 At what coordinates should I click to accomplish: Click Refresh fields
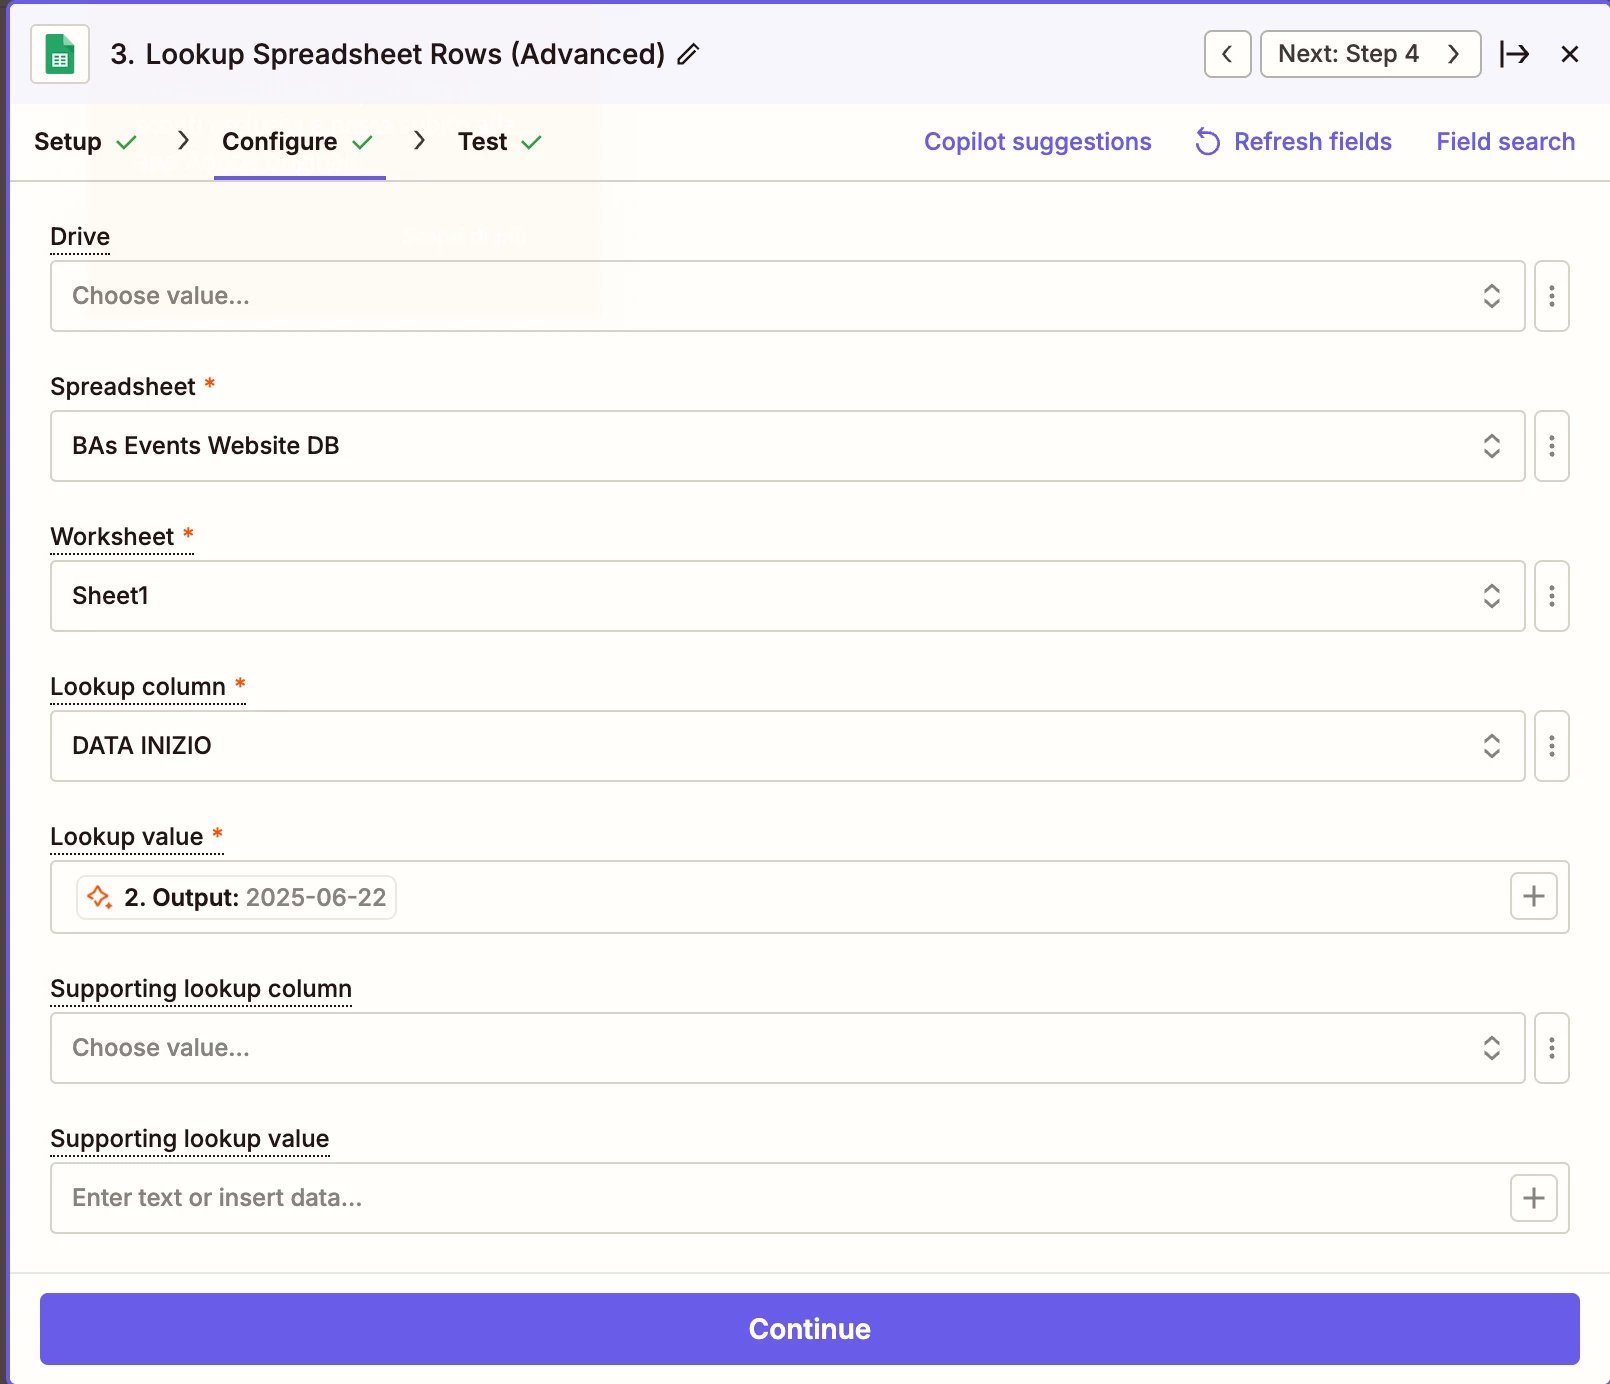click(x=1293, y=142)
